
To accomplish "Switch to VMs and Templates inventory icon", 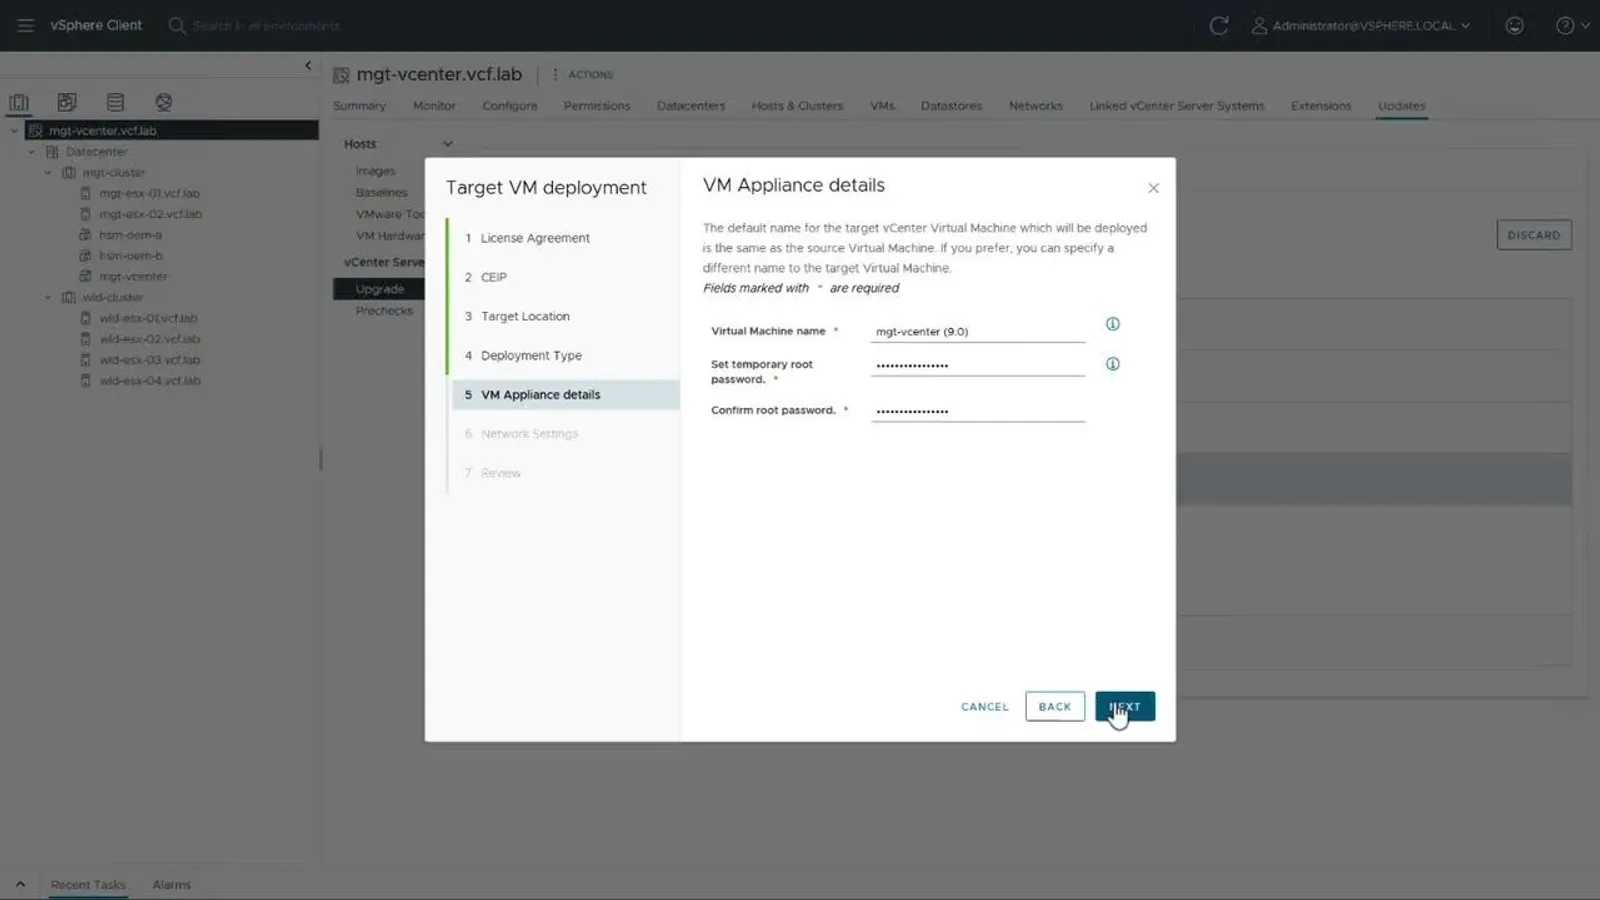I will (67, 102).
